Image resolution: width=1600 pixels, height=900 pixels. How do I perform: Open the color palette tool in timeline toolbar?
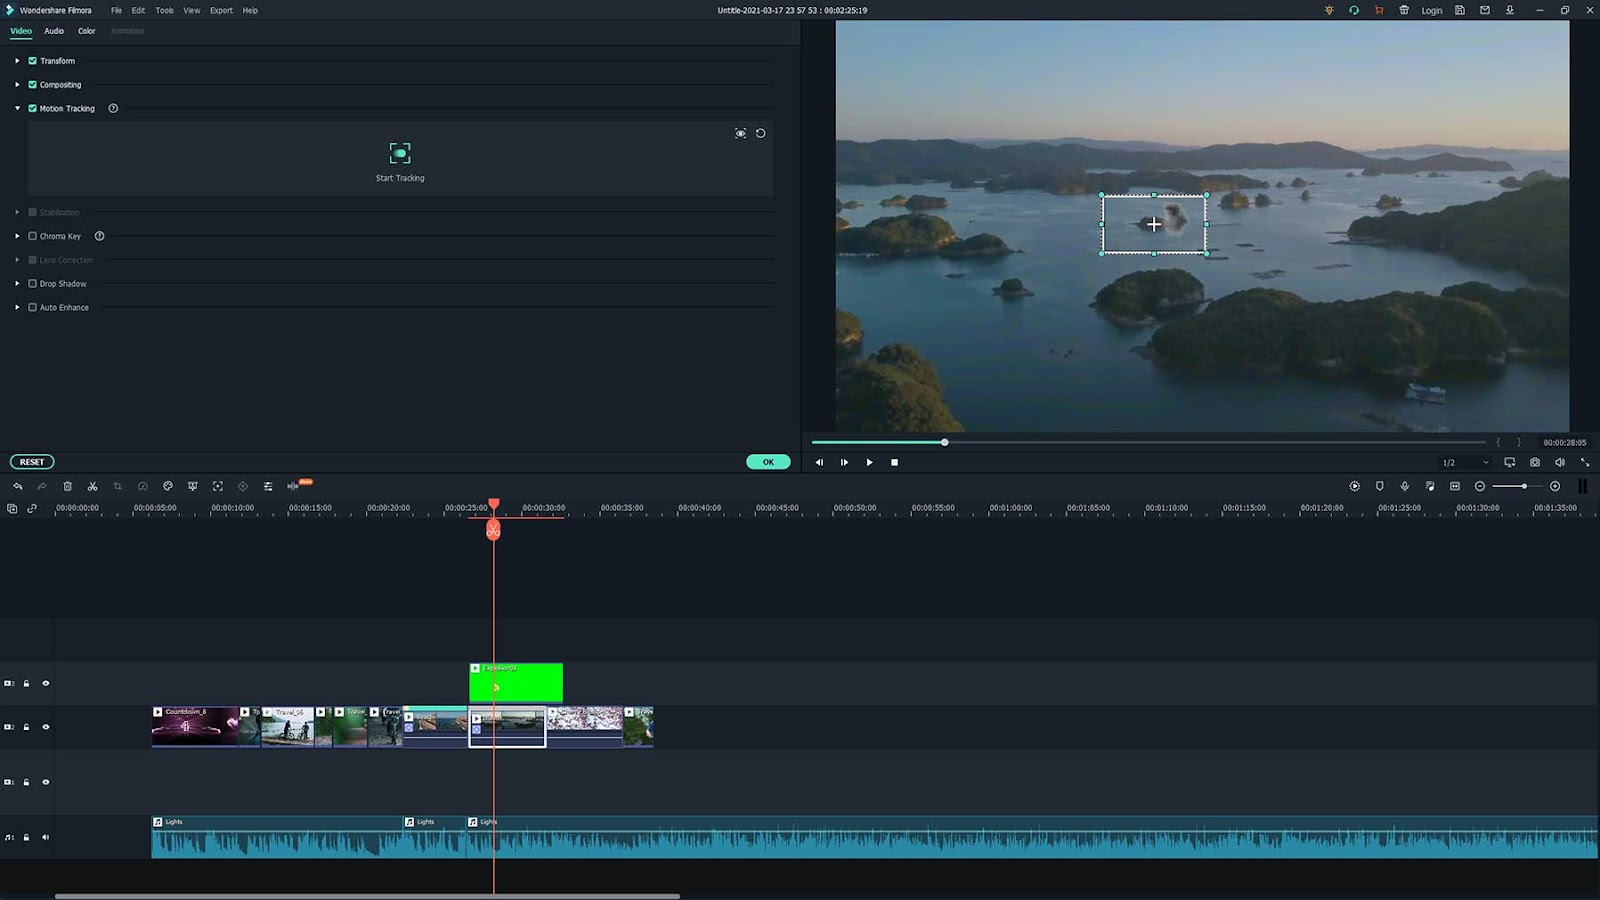(168, 486)
